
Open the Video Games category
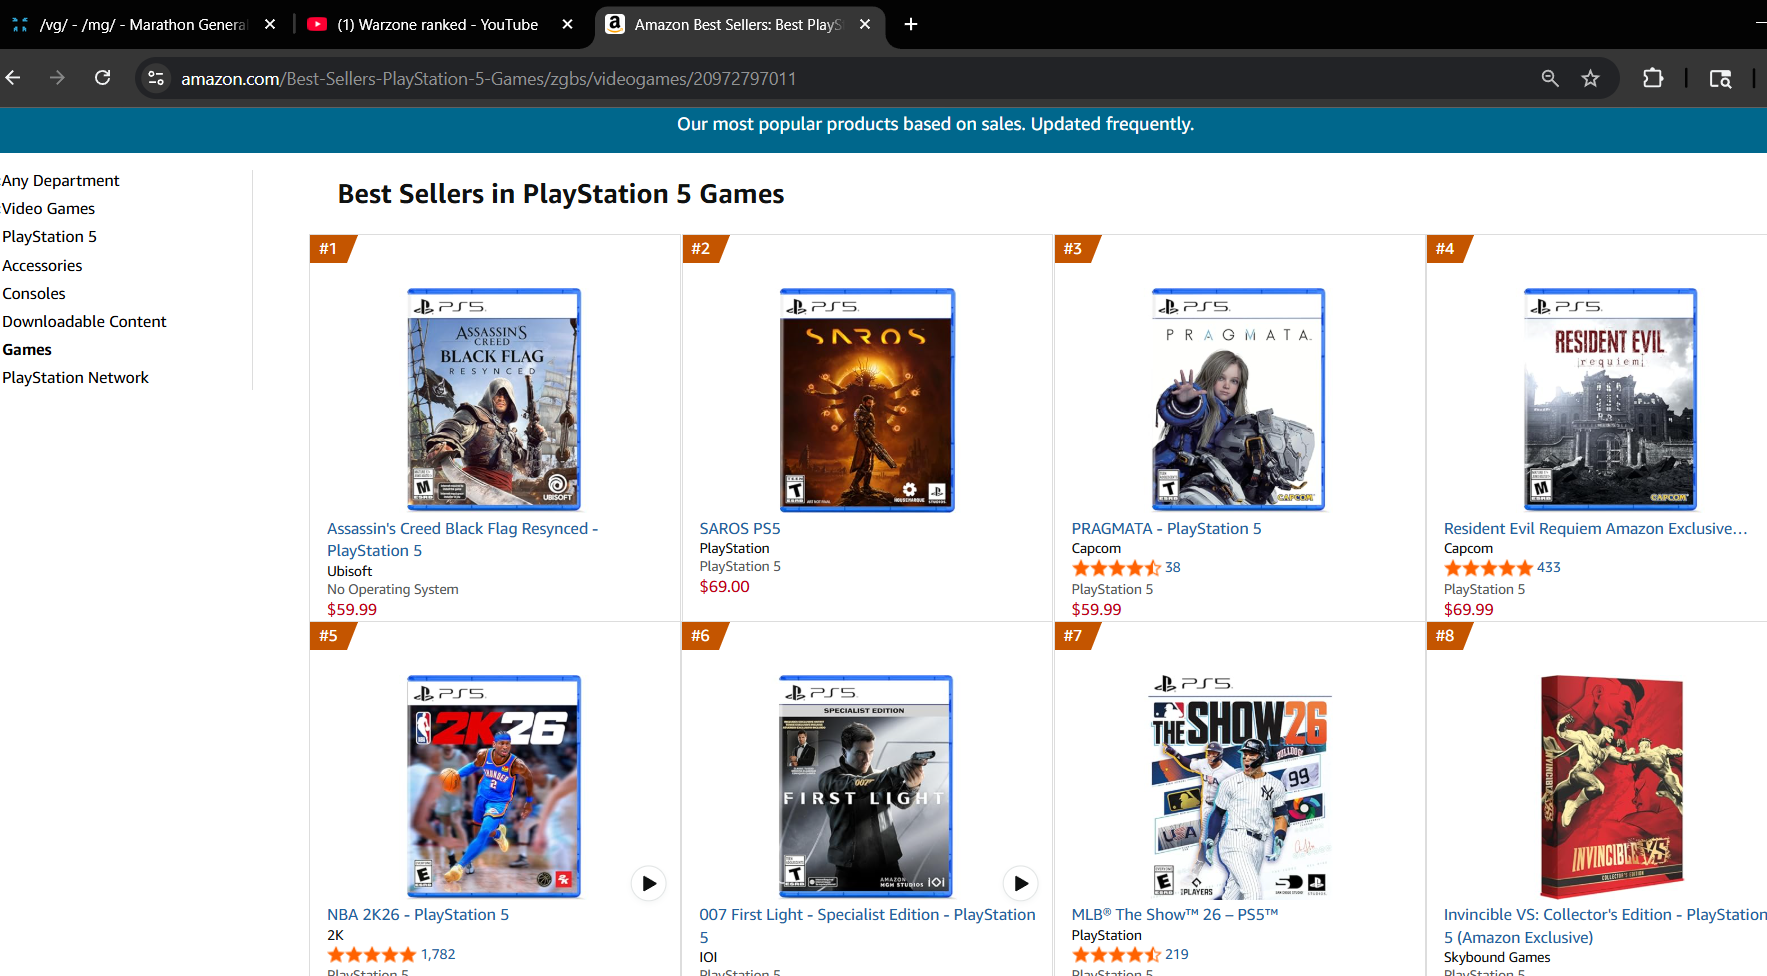click(49, 209)
